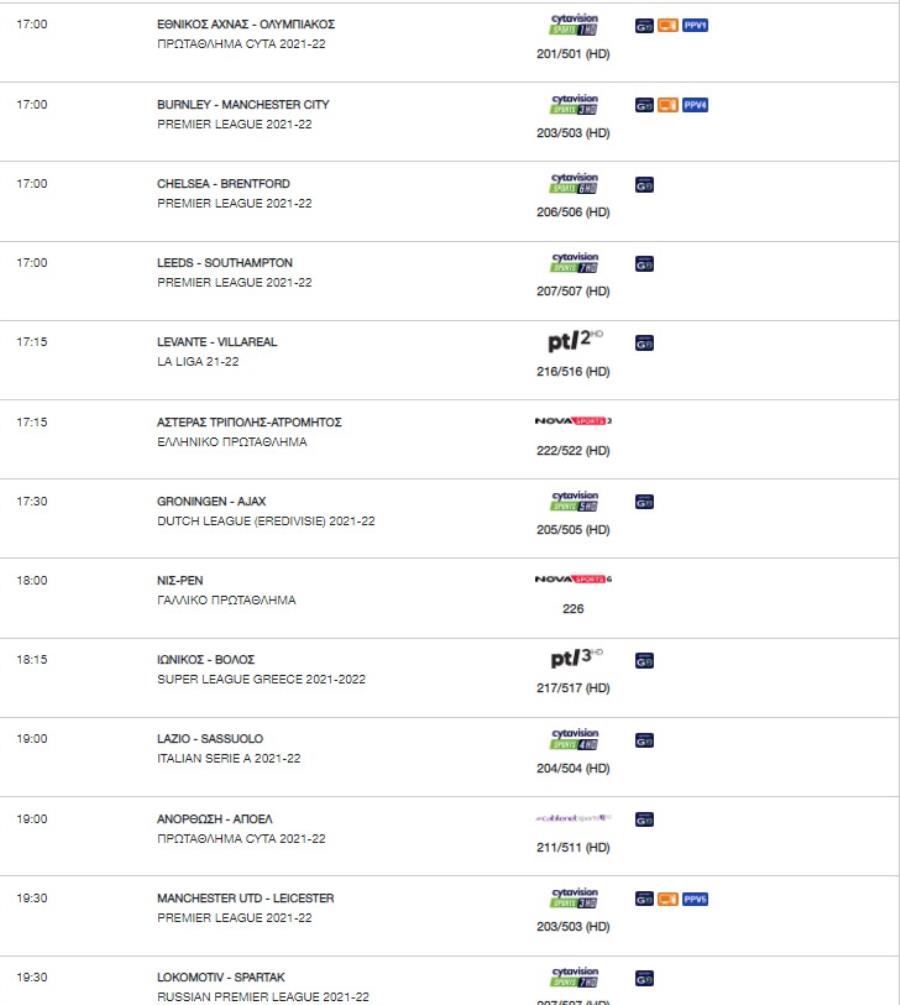Click GO icon for Groningen - Ajax
The height and width of the screenshot is (1005, 900).
(644, 502)
